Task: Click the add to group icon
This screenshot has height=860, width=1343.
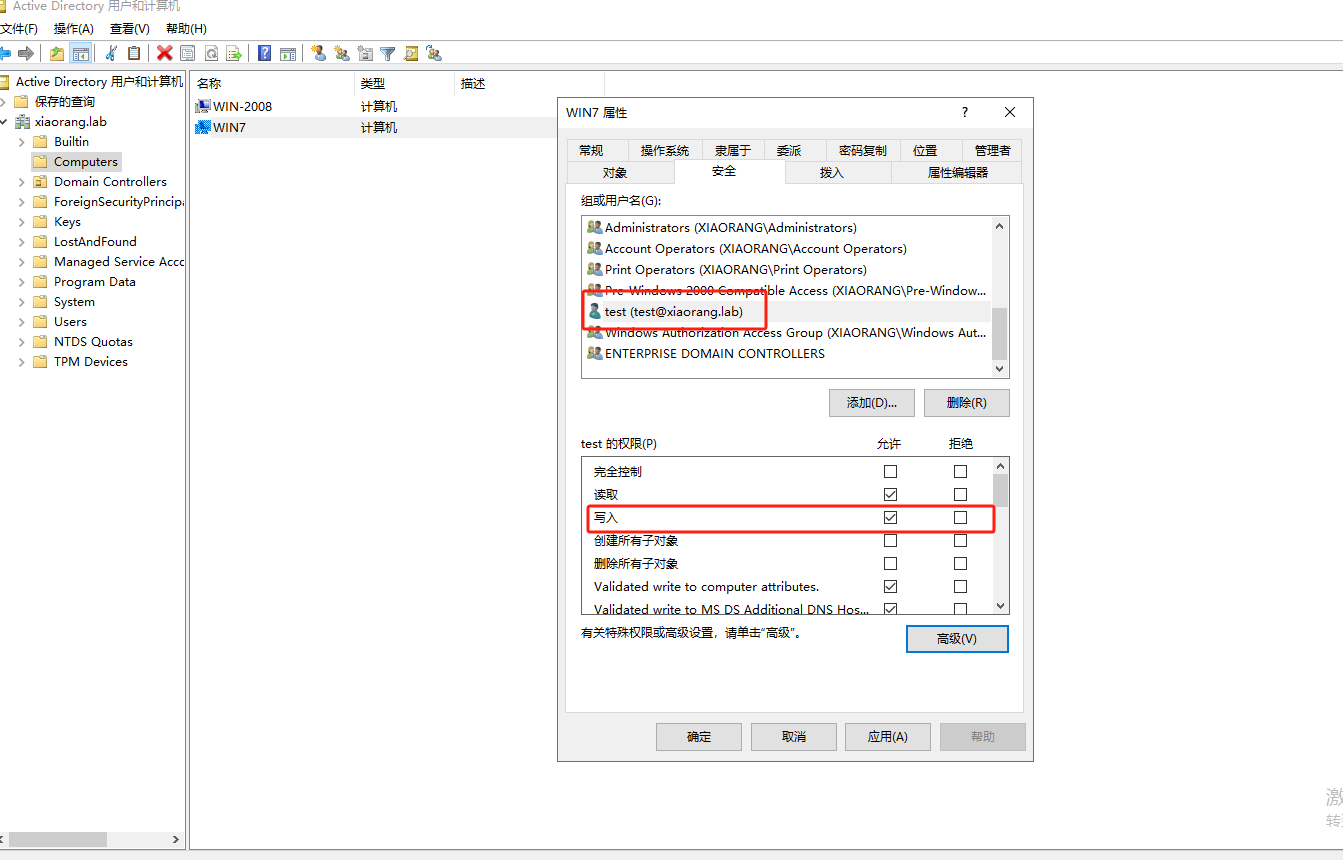Action: click(434, 53)
